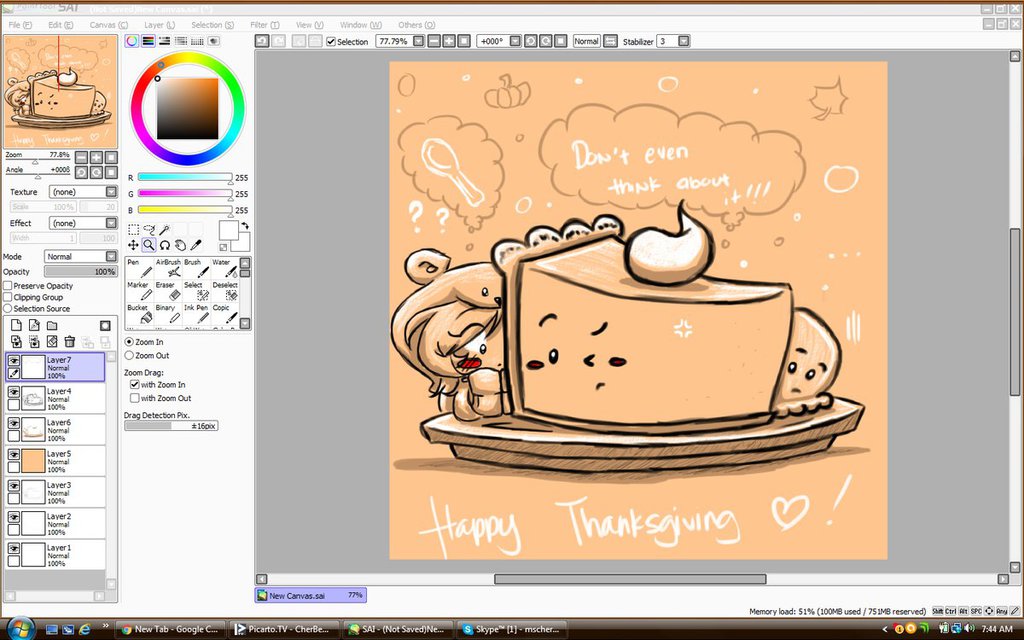Activate the Eyedropper color picker tool

coord(196,245)
